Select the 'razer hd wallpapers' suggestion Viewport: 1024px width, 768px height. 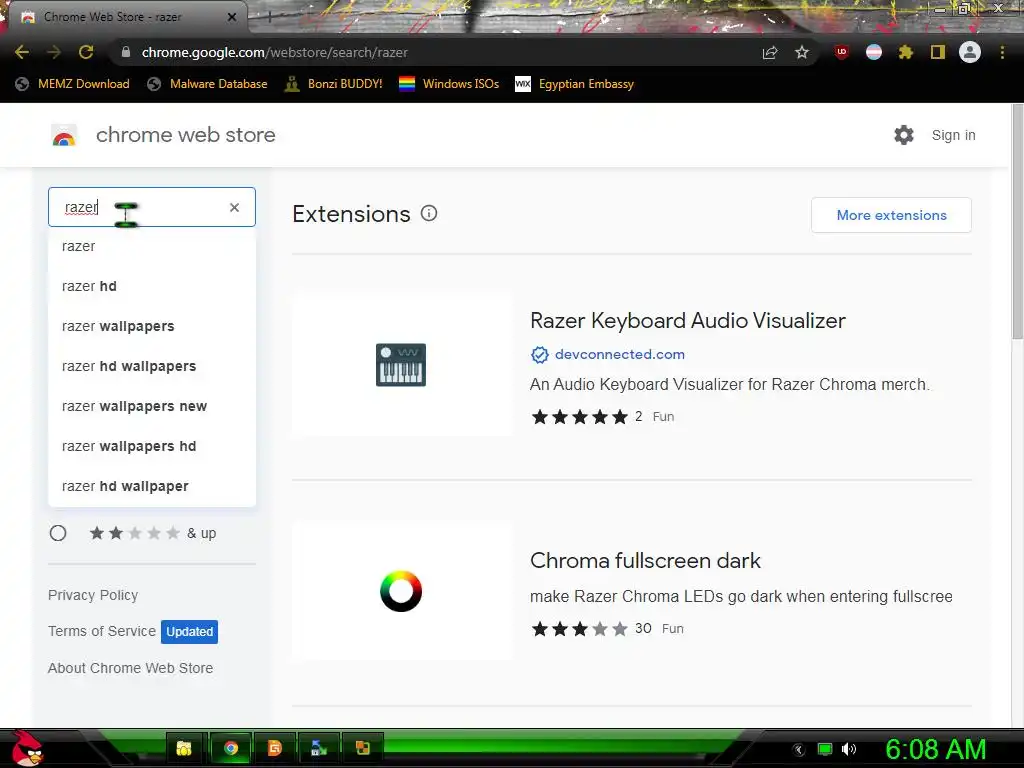pos(152,366)
